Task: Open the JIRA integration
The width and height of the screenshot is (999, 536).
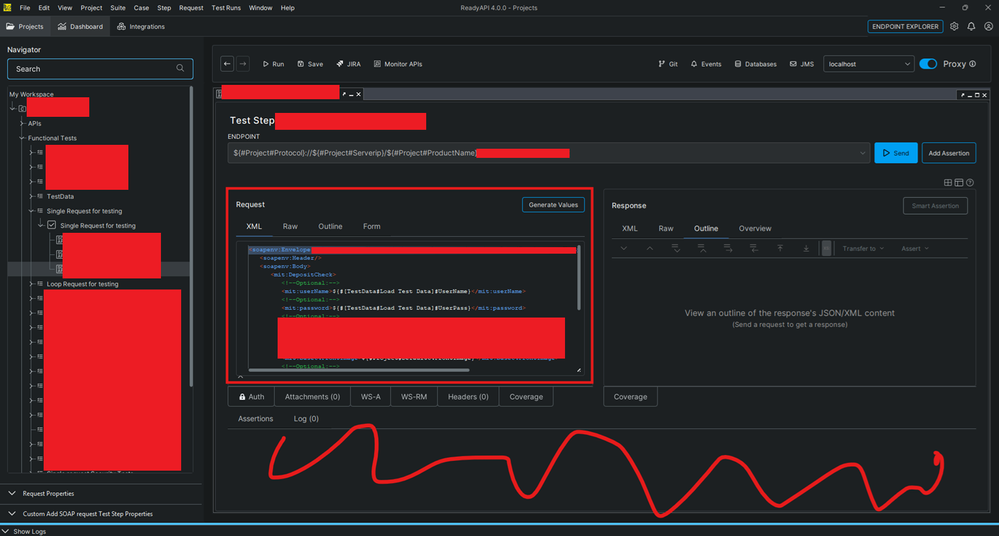Action: click(349, 64)
